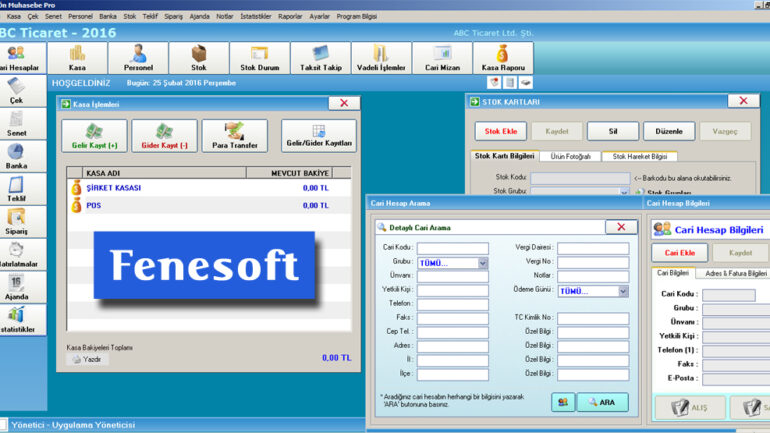Open the Stok toolbar icon
This screenshot has height=433, width=770.
[199, 58]
